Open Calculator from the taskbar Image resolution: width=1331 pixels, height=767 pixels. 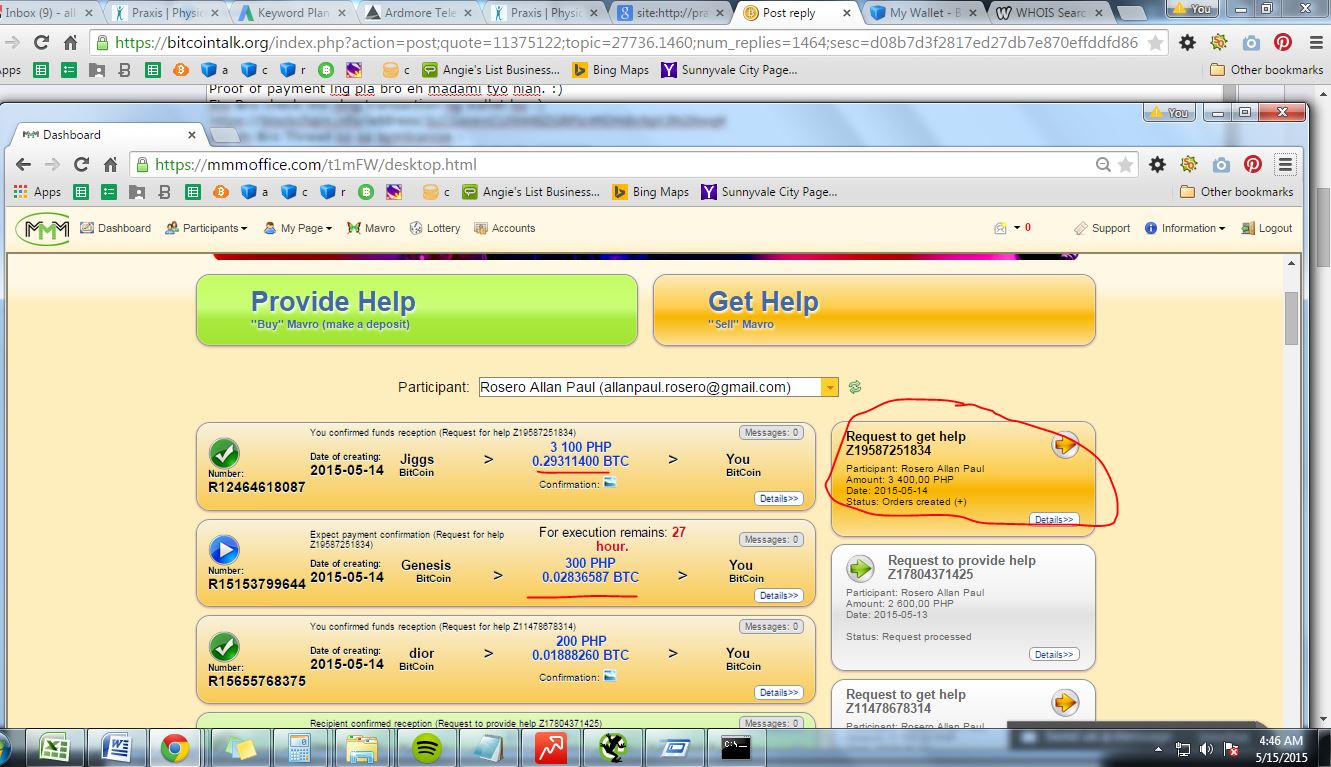(299, 748)
